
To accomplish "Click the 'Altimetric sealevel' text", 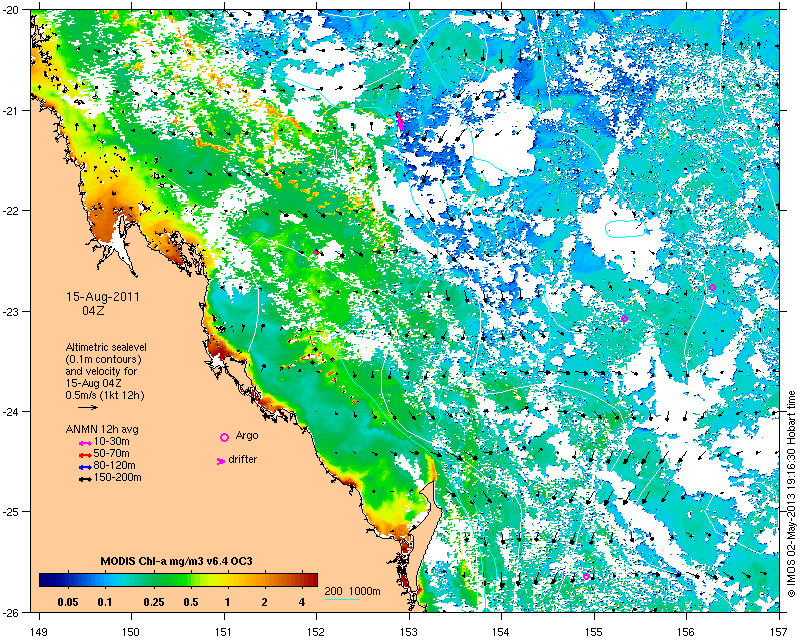I will pyautogui.click(x=106, y=347).
